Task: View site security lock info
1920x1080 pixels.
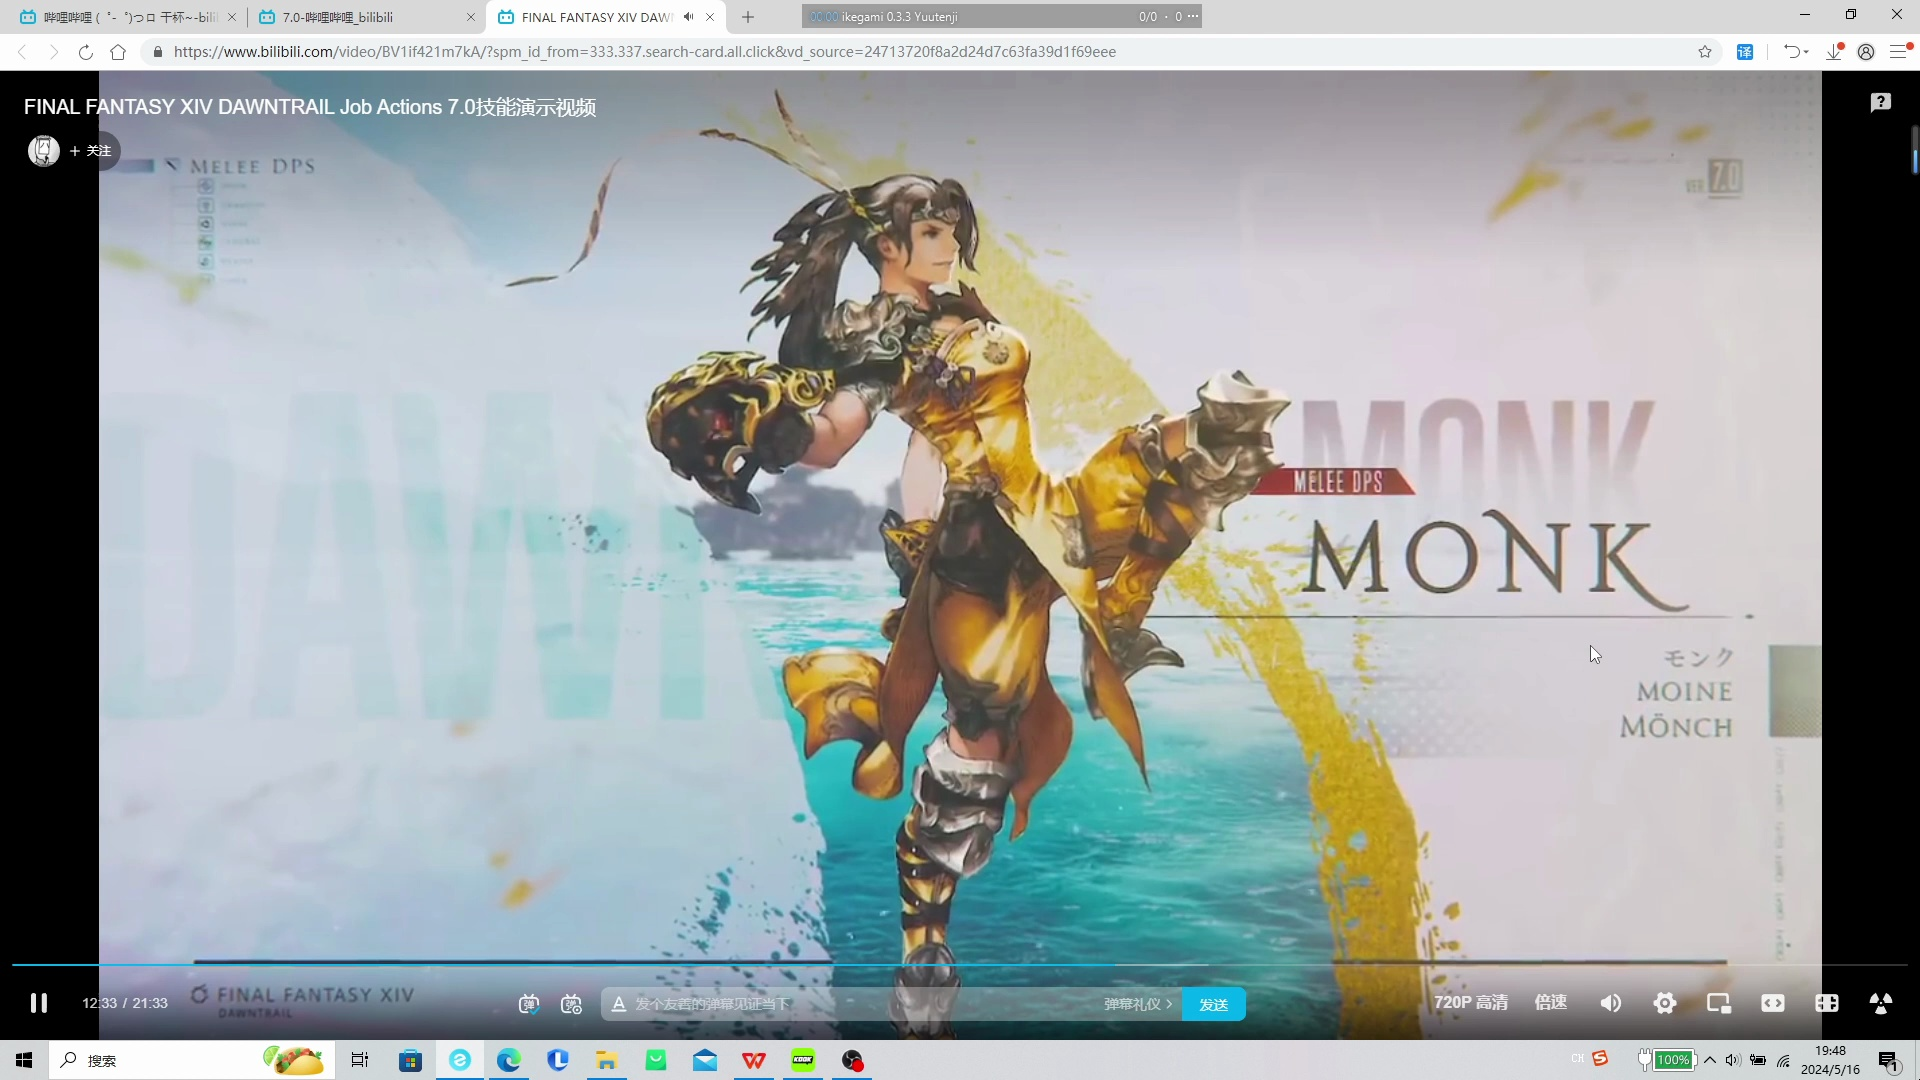Action: pyautogui.click(x=158, y=52)
